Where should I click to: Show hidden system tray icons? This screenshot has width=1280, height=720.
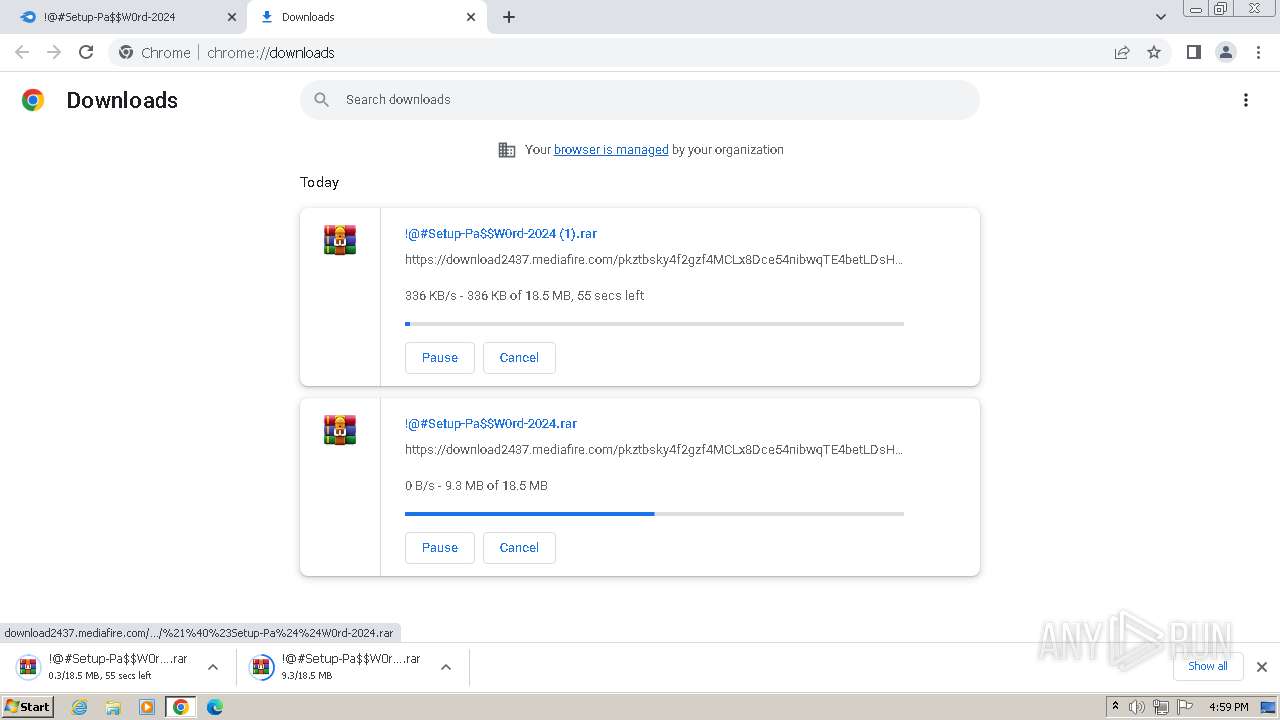point(1115,706)
